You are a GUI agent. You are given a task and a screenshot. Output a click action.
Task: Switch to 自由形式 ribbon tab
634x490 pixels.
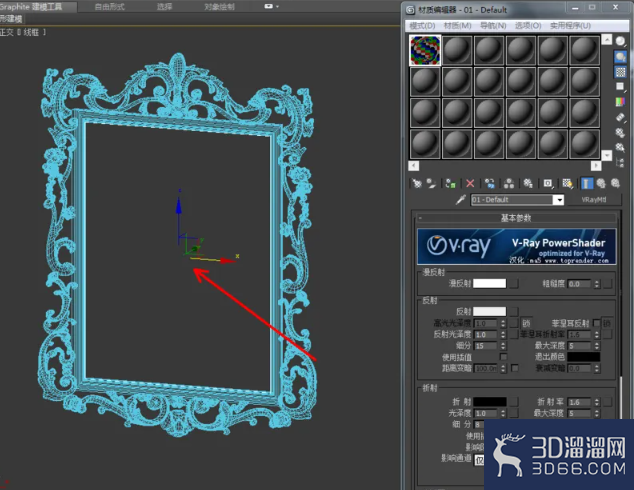(x=110, y=7)
